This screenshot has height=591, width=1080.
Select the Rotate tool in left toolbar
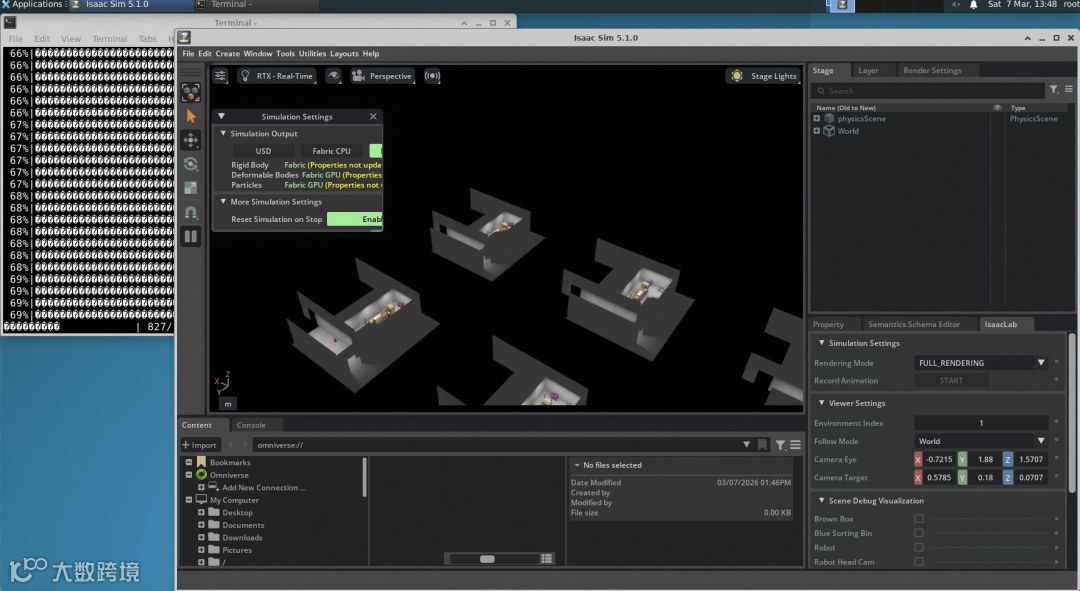click(x=191, y=164)
